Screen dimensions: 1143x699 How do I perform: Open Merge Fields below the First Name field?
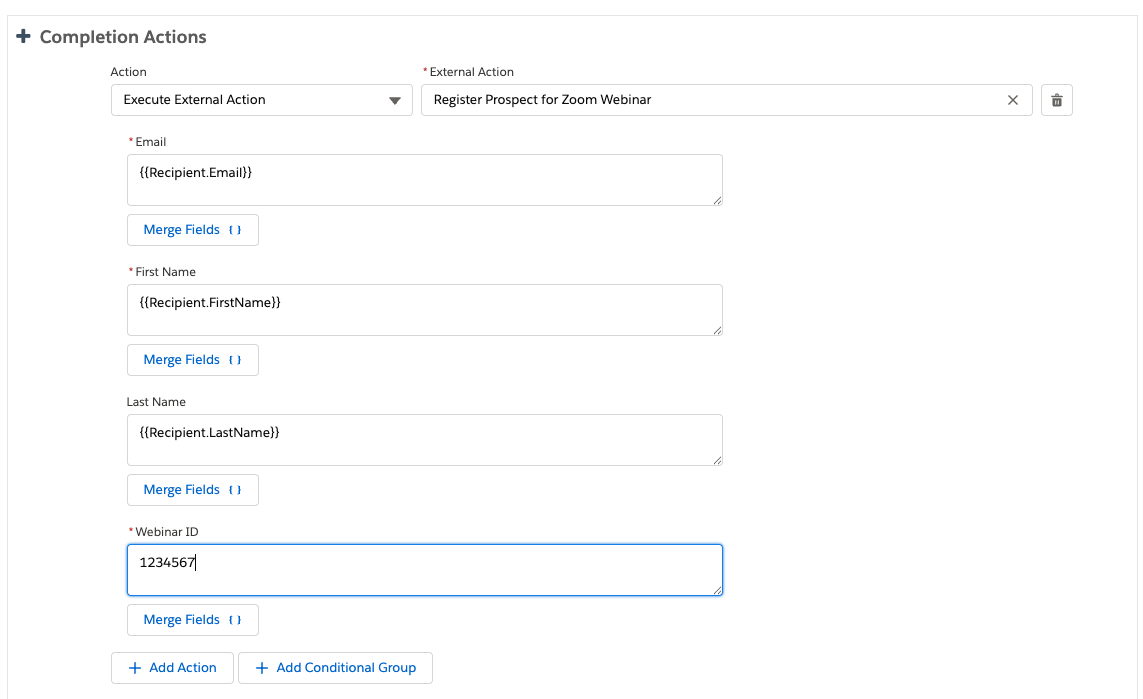(x=192, y=360)
